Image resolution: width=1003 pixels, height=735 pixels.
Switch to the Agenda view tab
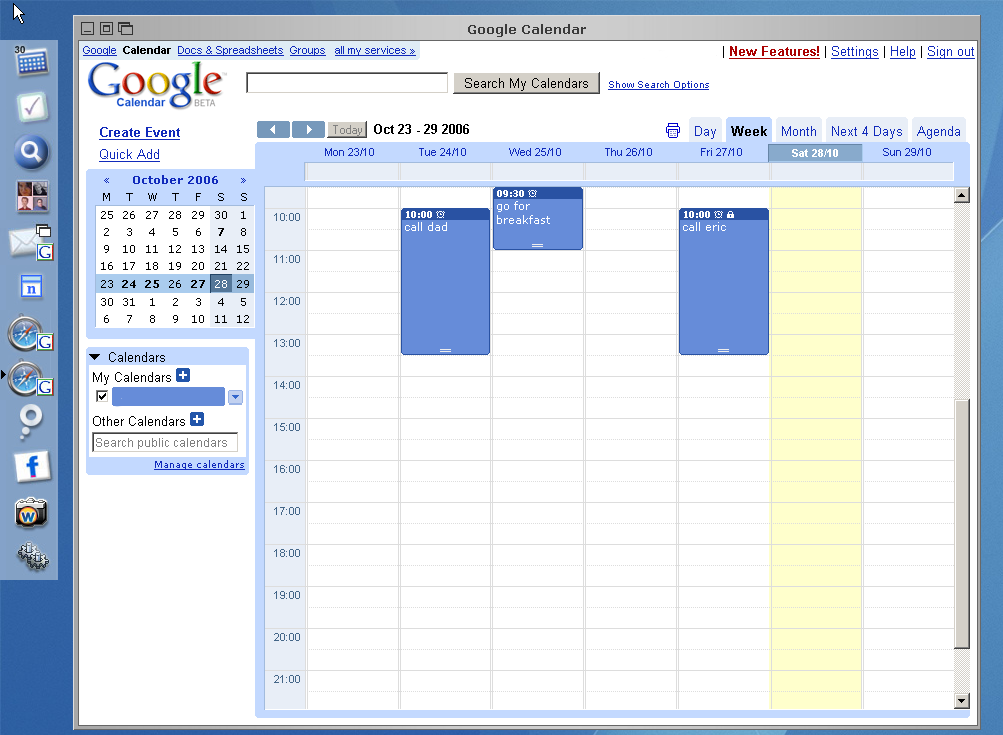[x=938, y=131]
